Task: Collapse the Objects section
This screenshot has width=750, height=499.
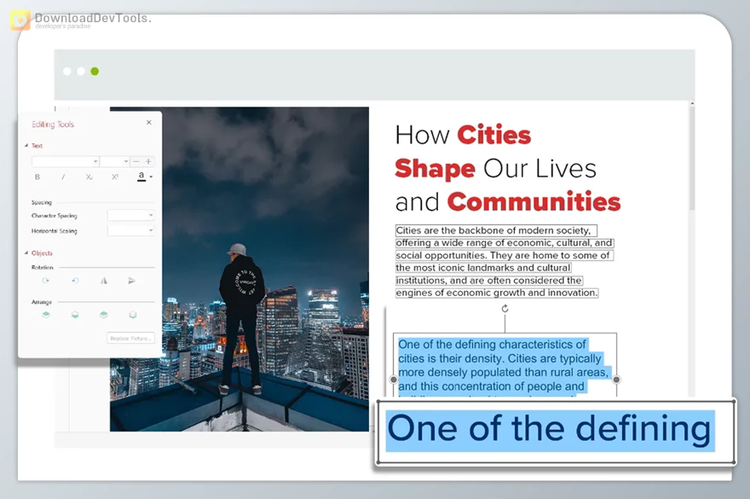Action: (x=26, y=253)
